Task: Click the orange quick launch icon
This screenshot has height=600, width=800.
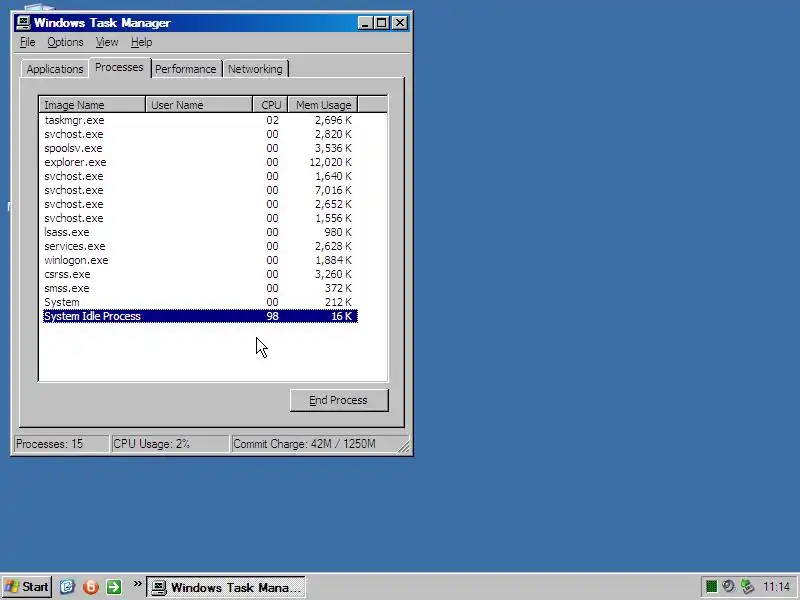Action: (x=91, y=587)
